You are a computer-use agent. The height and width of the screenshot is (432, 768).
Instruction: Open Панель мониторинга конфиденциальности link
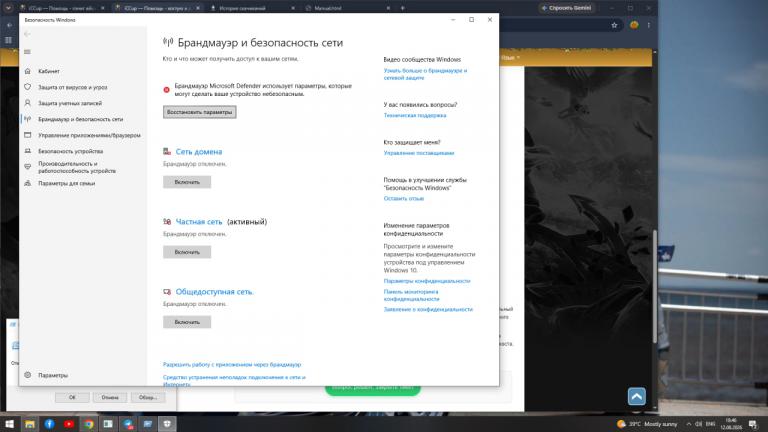pyautogui.click(x=411, y=295)
